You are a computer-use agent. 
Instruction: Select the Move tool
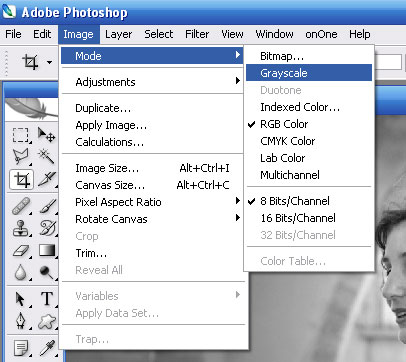[46, 135]
